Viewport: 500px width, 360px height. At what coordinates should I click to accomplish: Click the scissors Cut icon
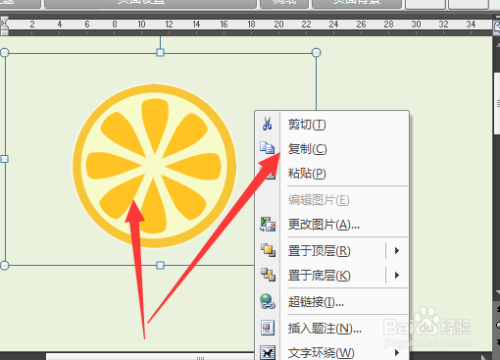(267, 124)
